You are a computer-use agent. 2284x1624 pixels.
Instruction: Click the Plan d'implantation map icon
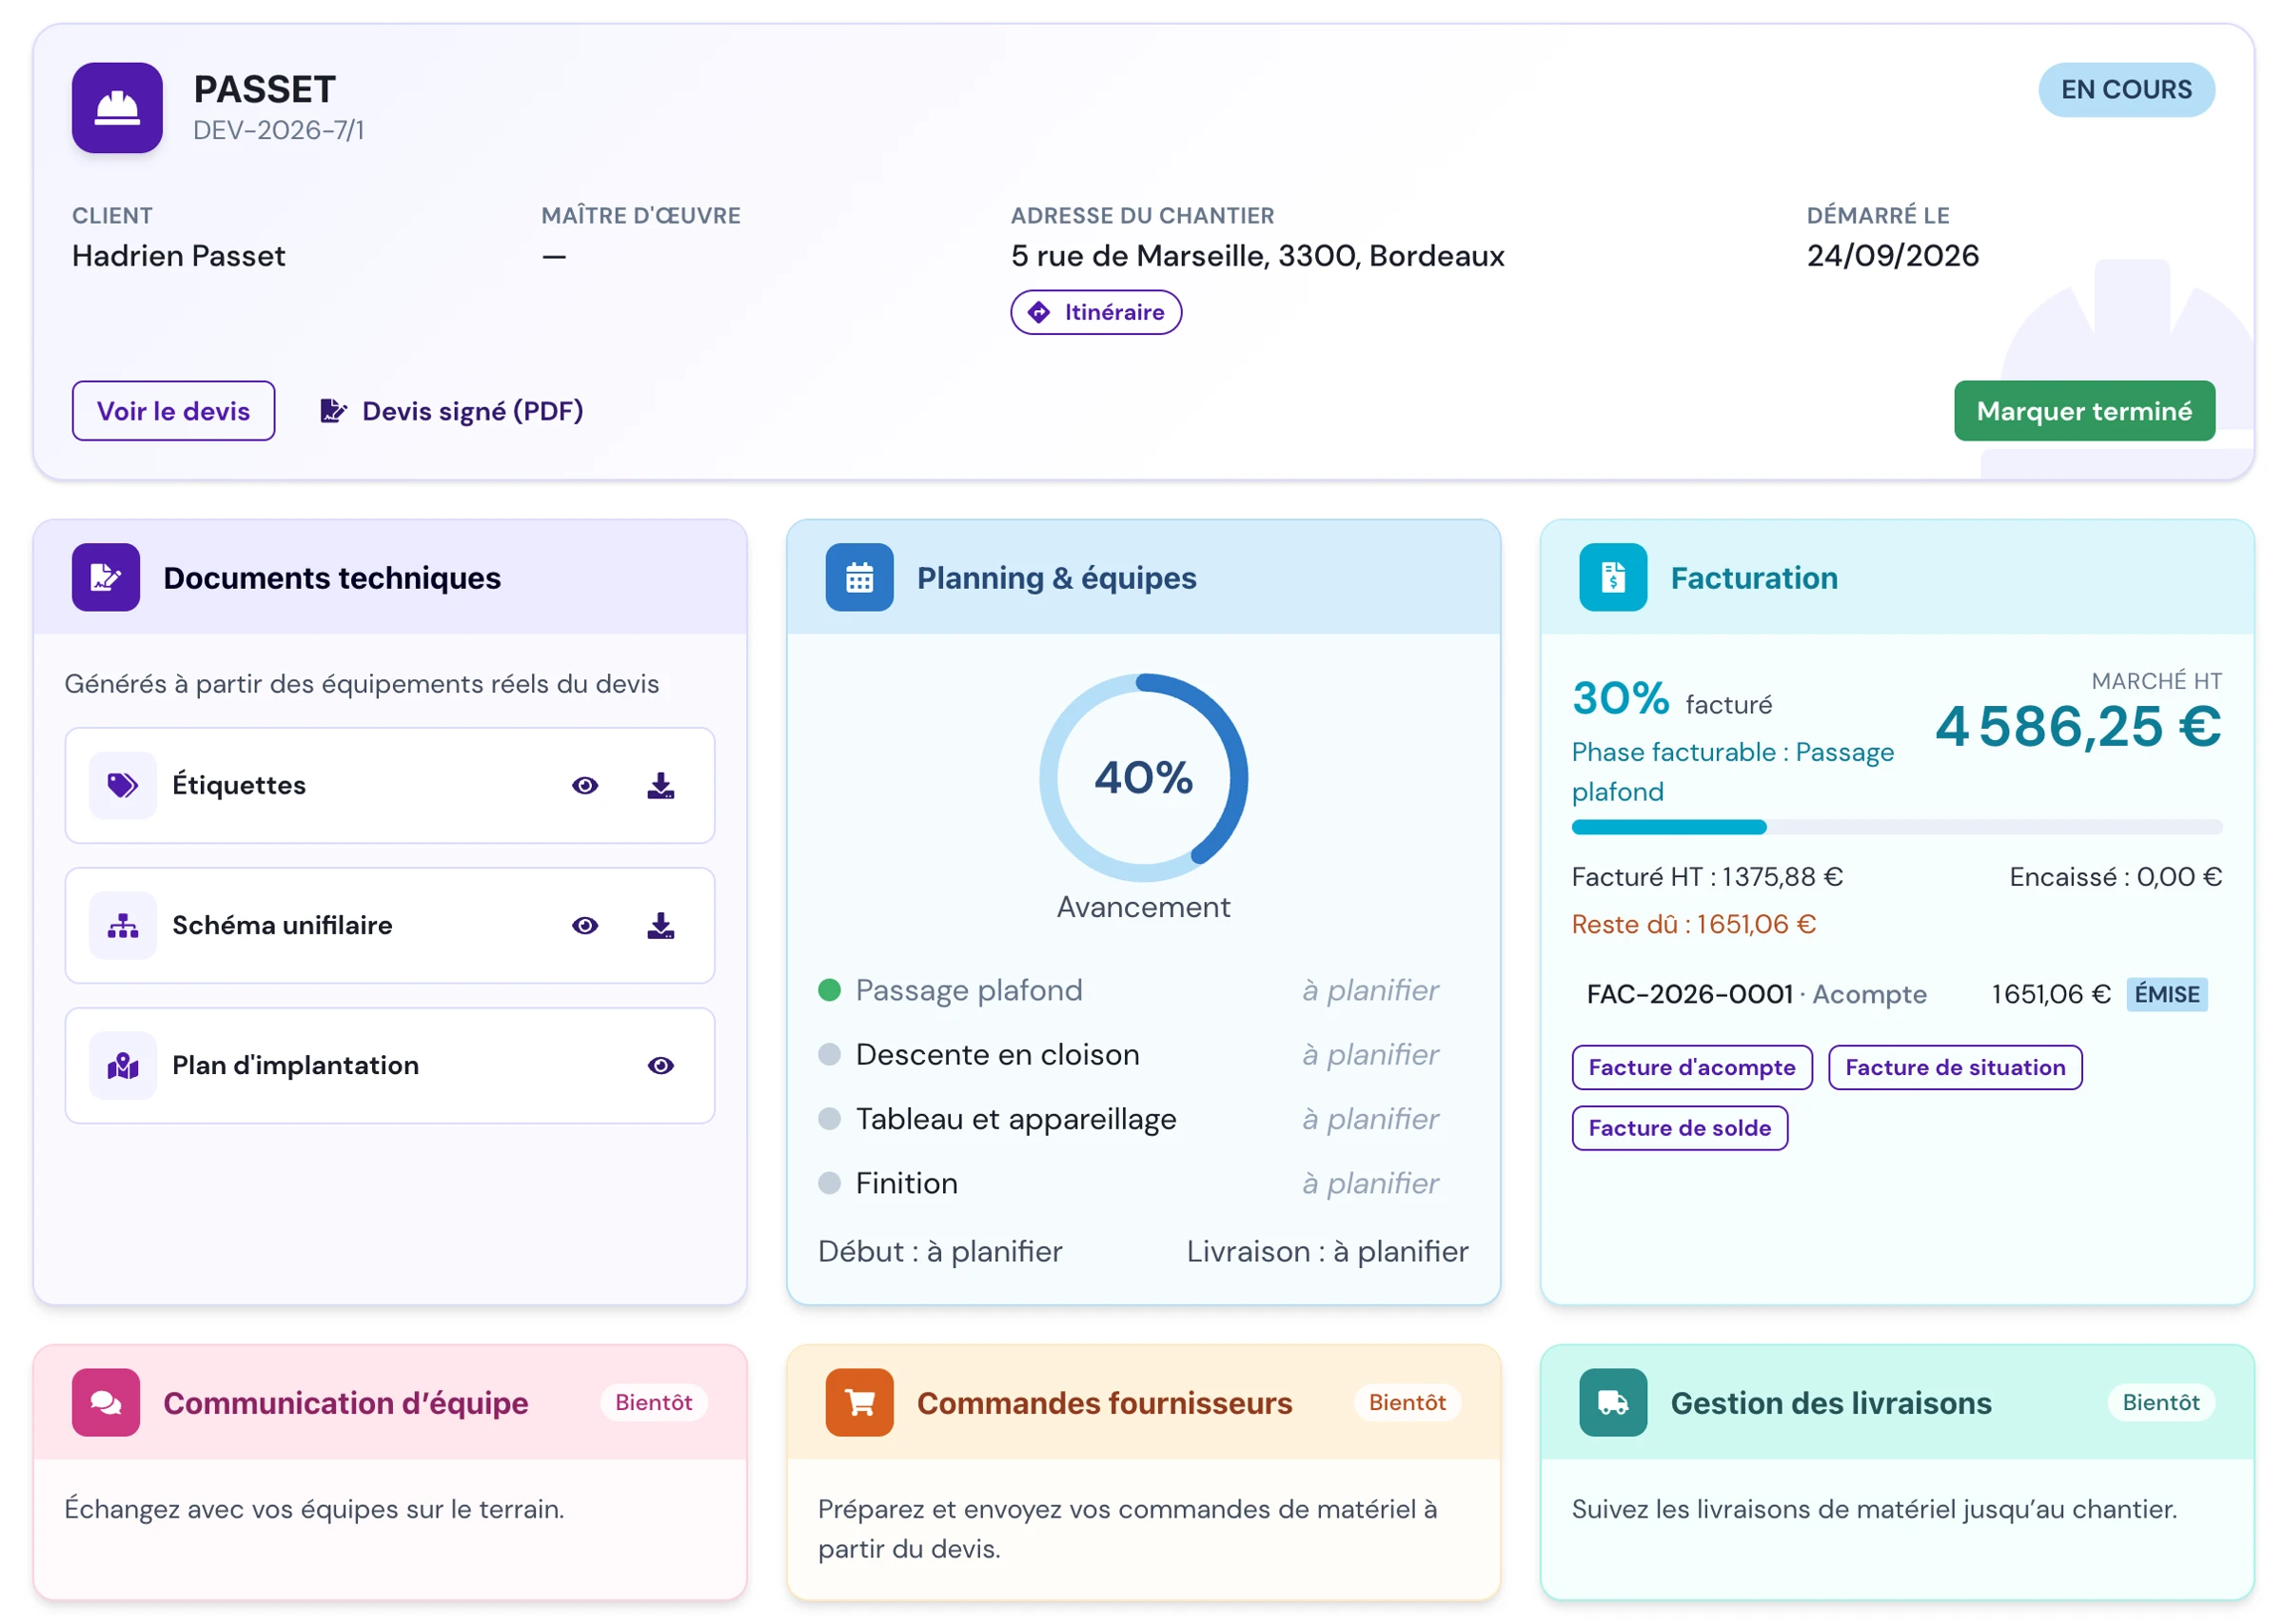coord(123,1065)
